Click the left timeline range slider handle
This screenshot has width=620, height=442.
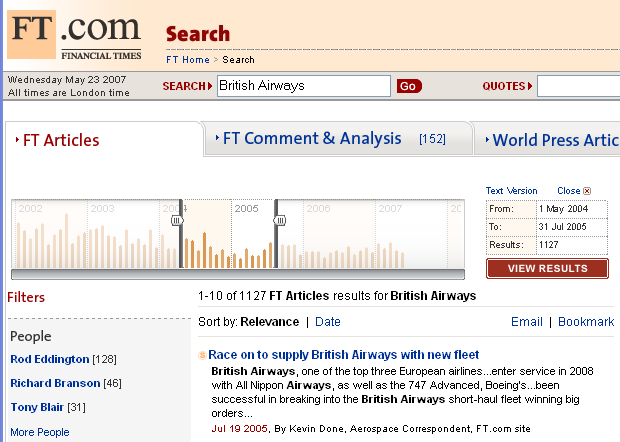[x=177, y=220]
